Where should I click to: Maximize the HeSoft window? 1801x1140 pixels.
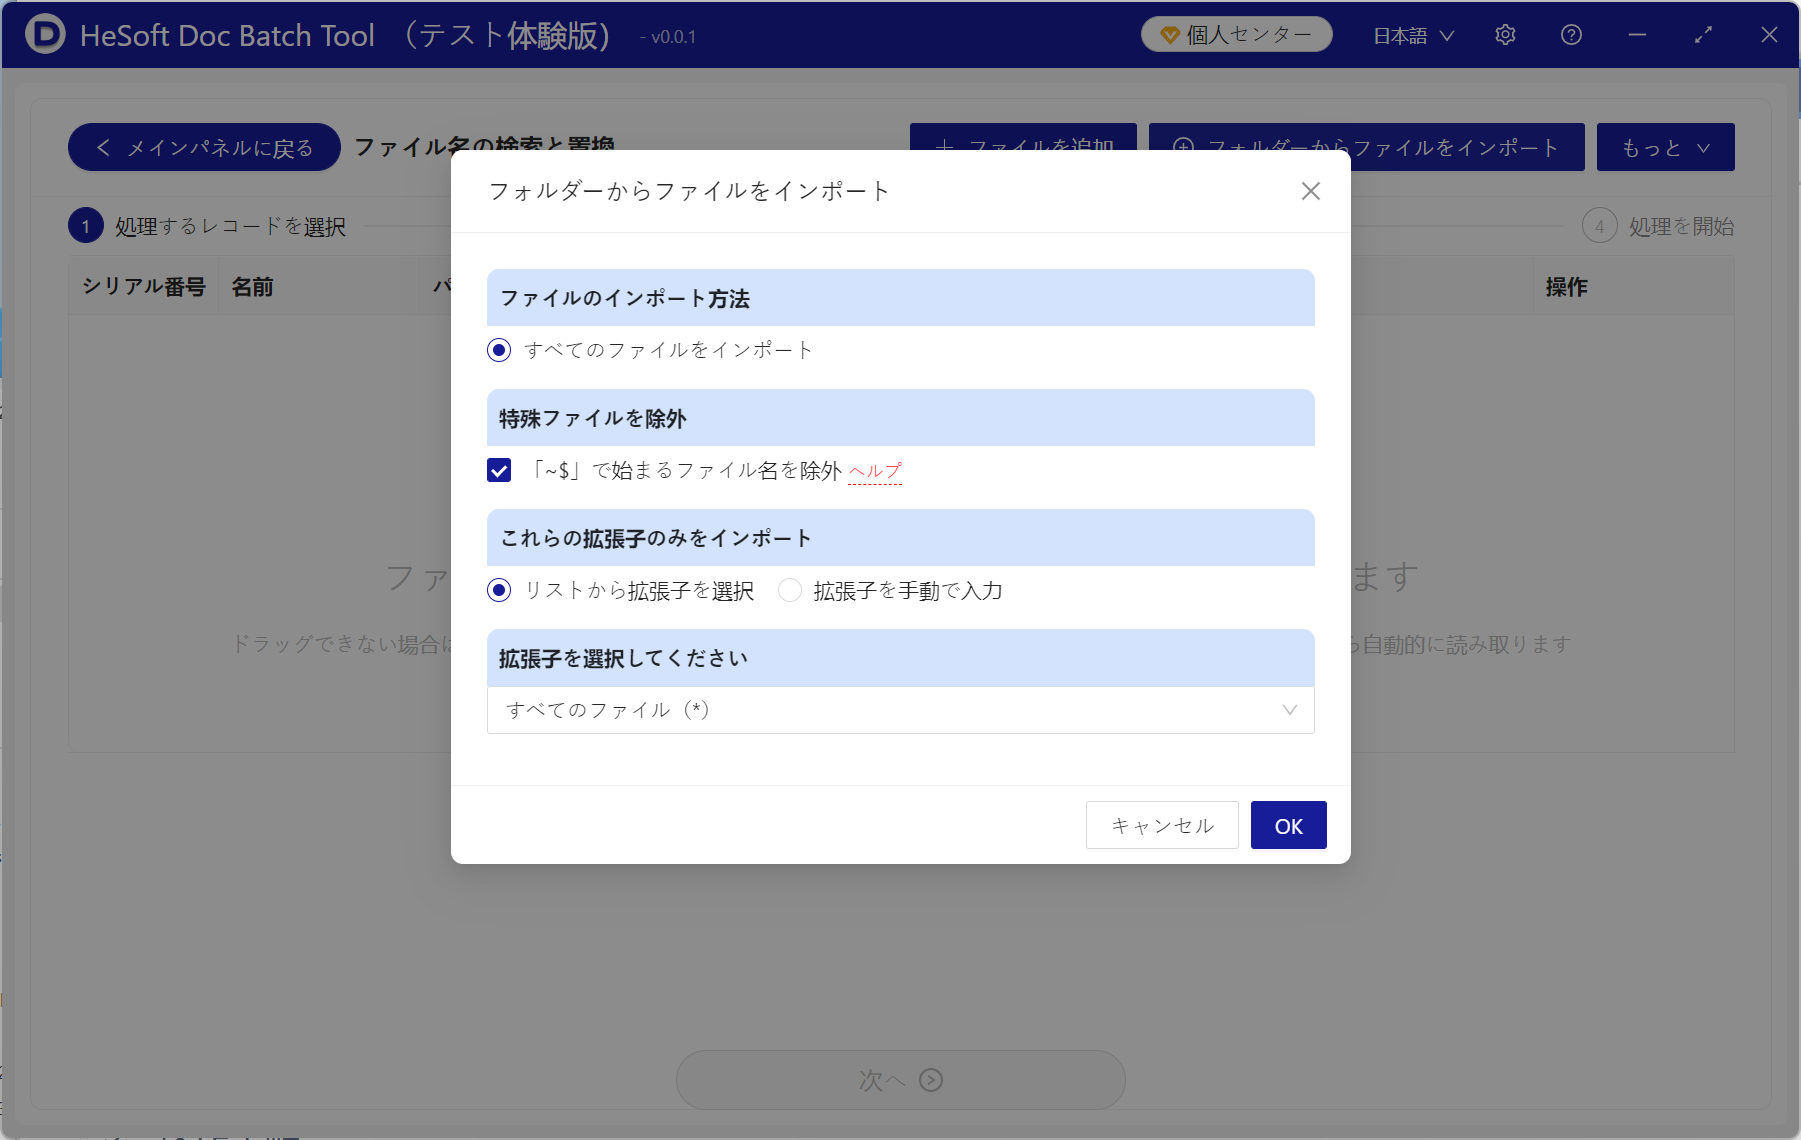point(1703,35)
